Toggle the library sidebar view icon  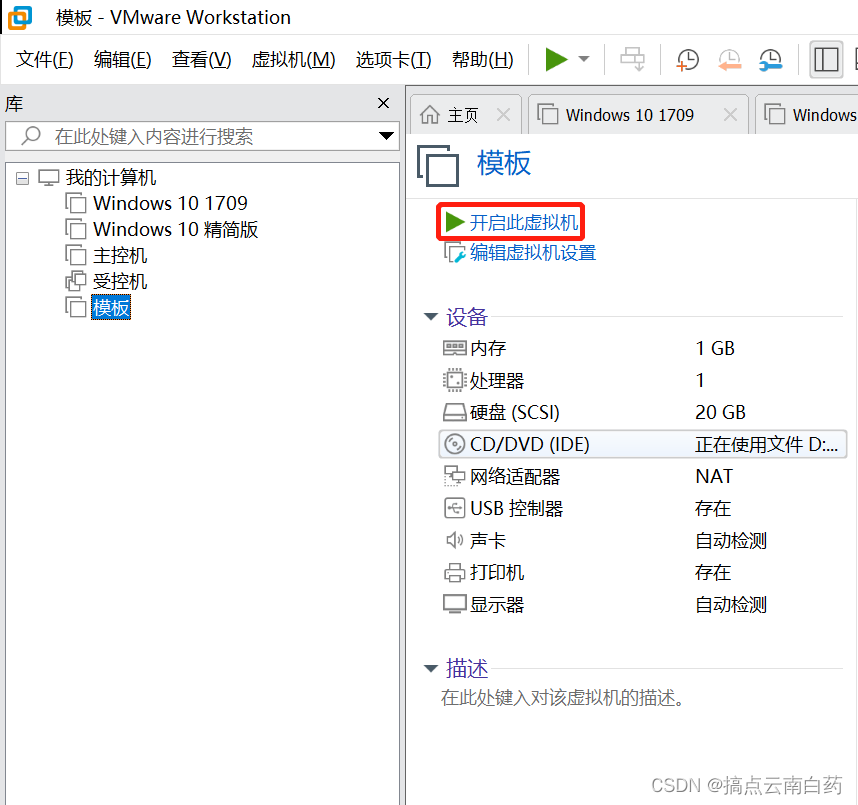point(826,59)
